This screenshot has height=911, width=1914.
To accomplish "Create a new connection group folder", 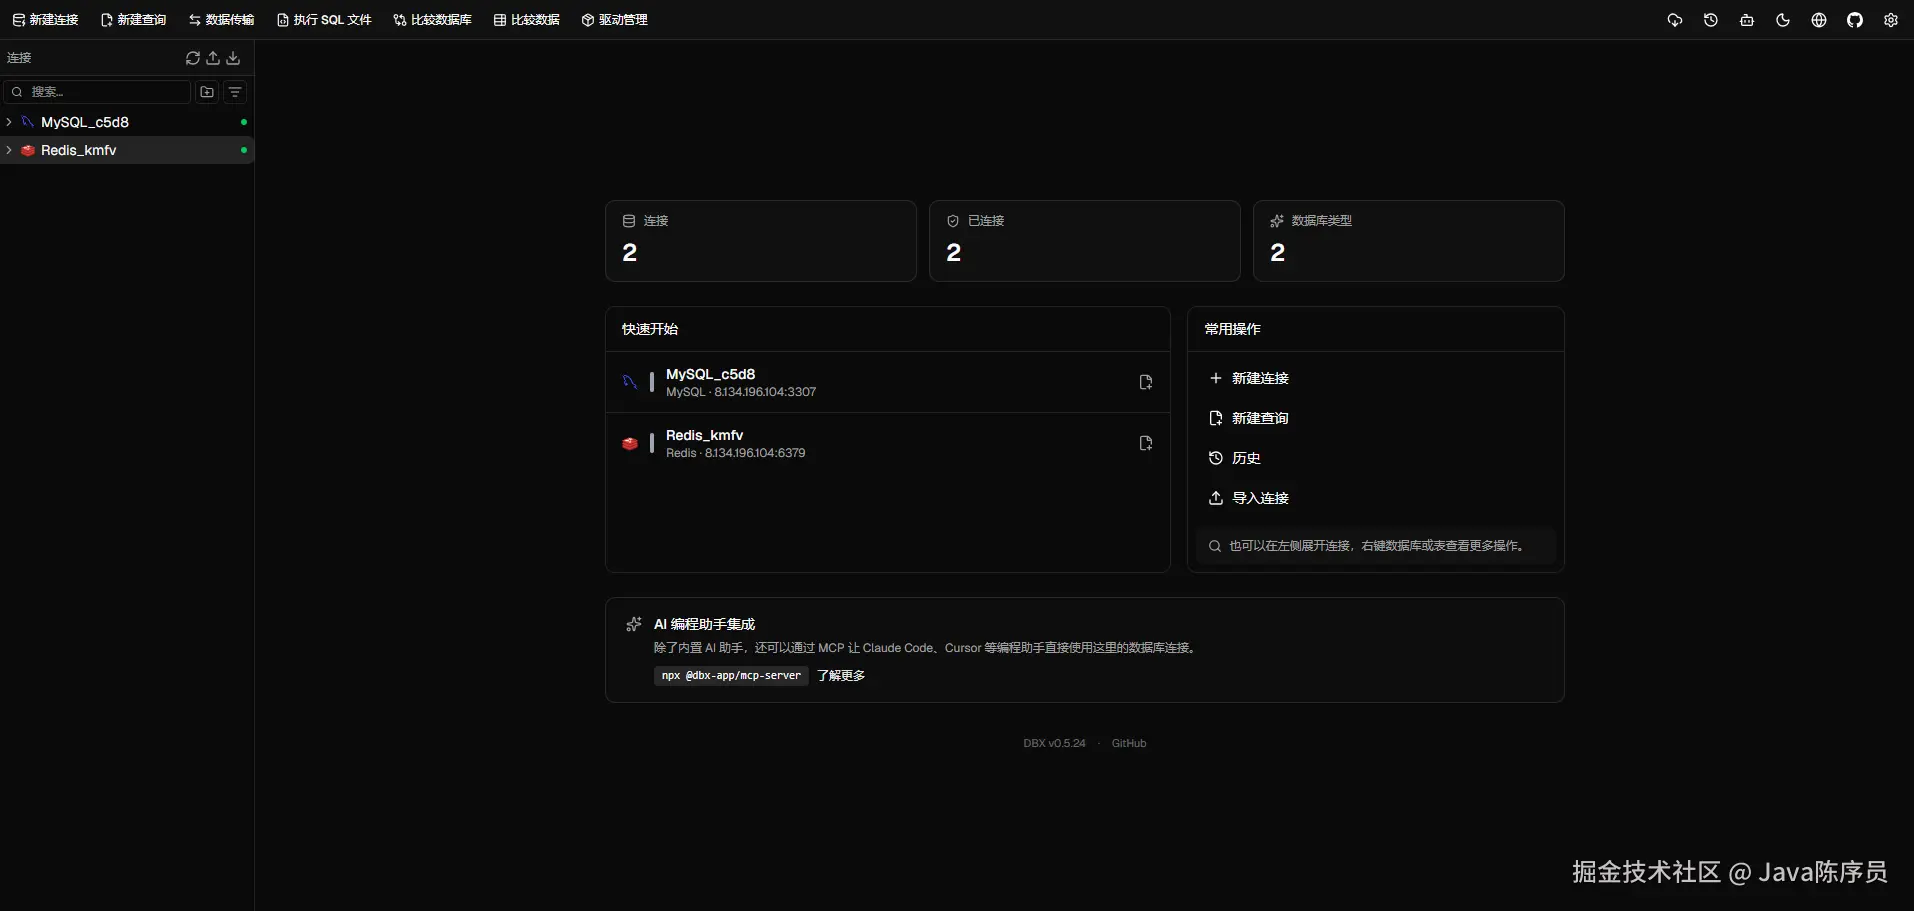I will 207,92.
